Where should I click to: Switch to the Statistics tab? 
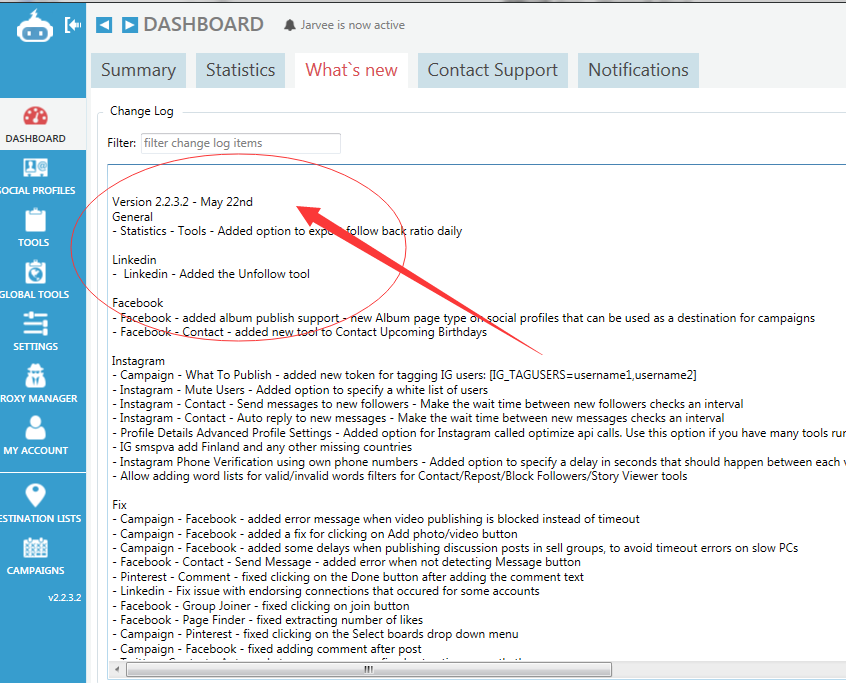click(x=241, y=70)
